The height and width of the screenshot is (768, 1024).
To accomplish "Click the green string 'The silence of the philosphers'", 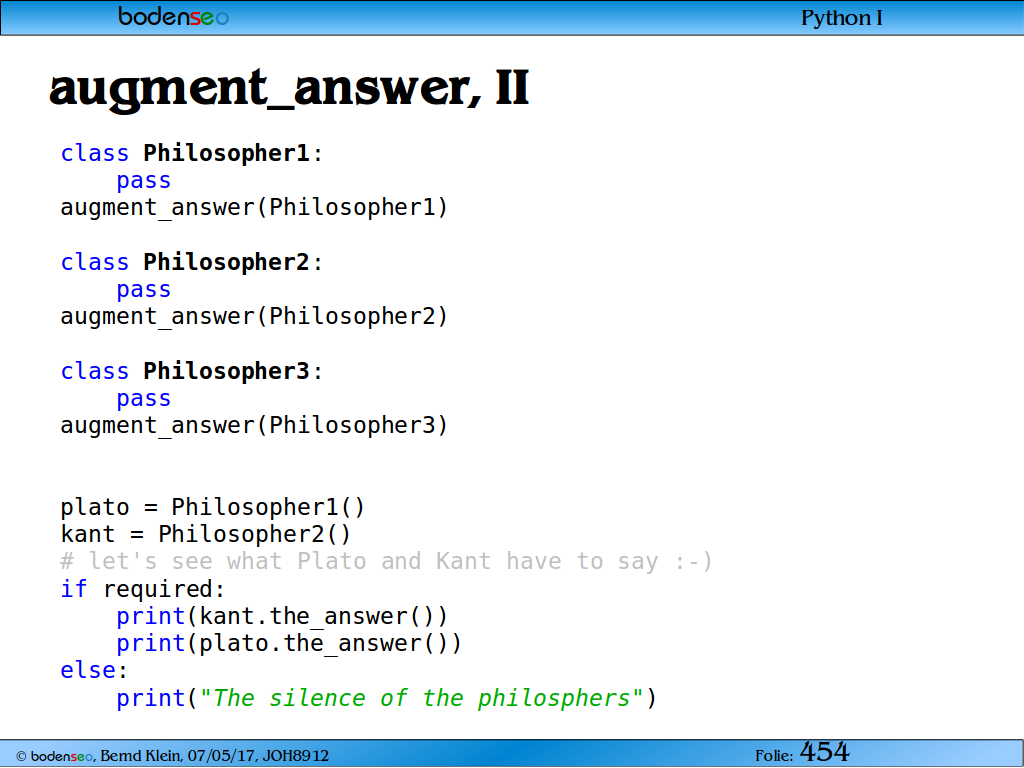I will (422, 699).
